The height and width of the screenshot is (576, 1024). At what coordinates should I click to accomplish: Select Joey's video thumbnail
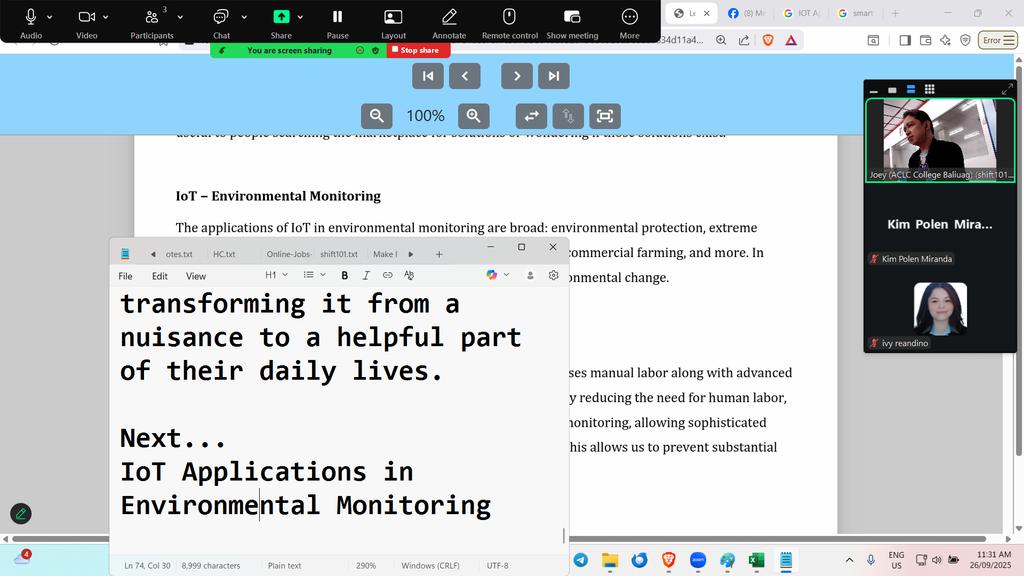[940, 140]
